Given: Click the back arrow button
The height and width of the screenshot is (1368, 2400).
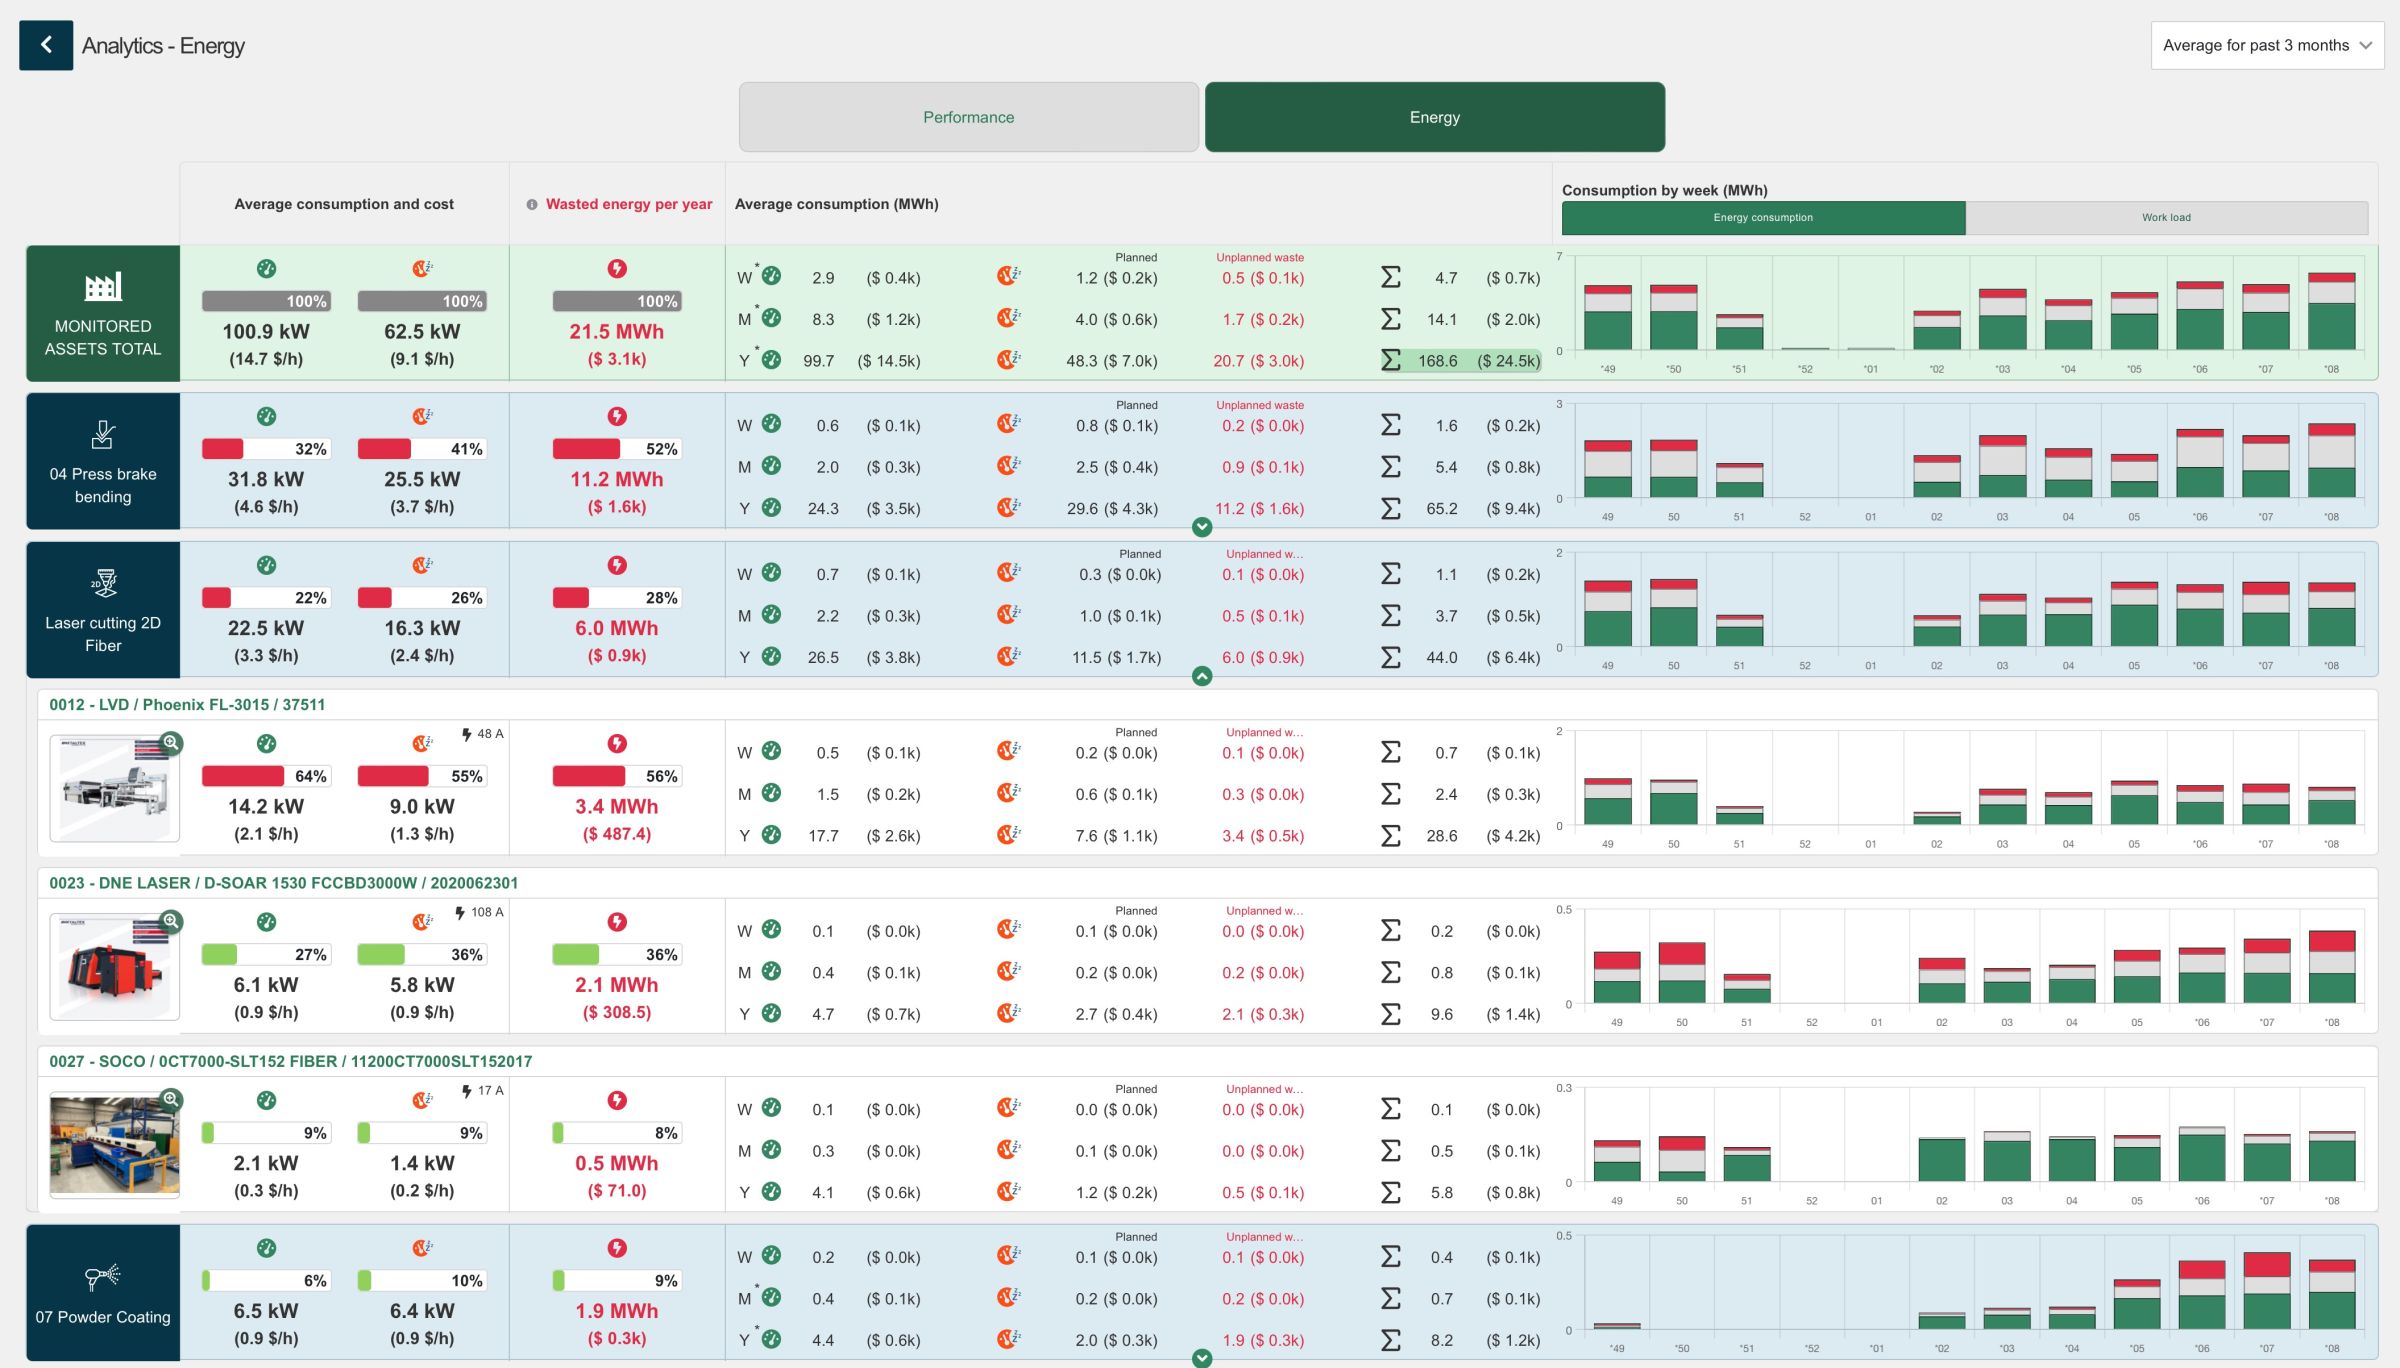Looking at the screenshot, I should (46, 45).
